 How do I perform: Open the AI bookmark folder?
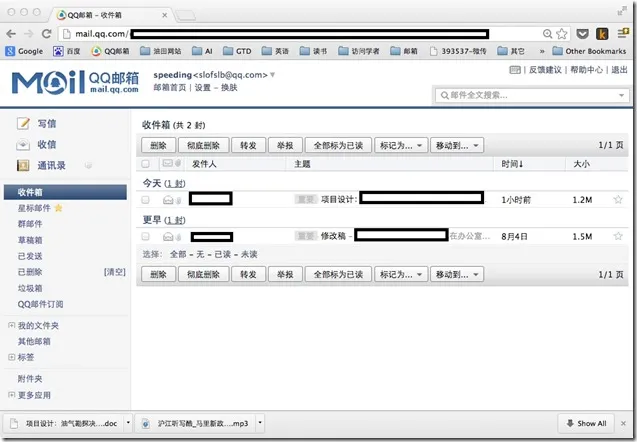click(202, 51)
